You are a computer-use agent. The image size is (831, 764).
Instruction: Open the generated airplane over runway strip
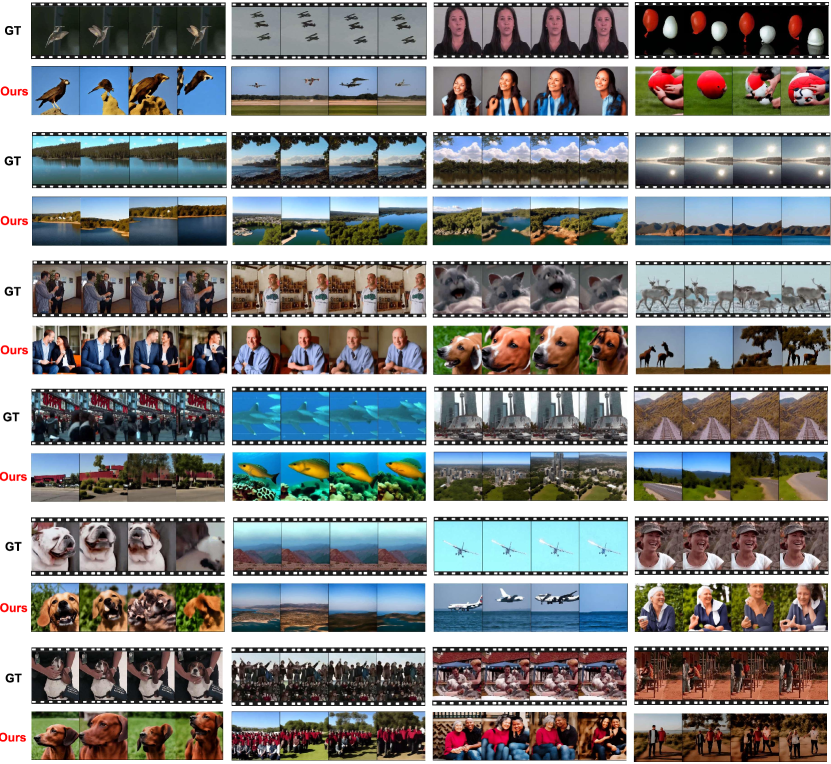tap(329, 91)
